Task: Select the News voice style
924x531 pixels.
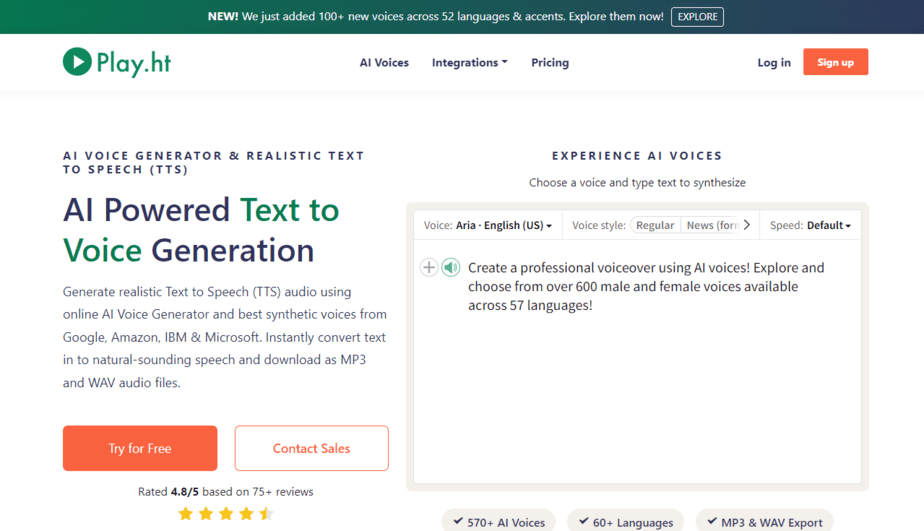Action: pos(712,225)
